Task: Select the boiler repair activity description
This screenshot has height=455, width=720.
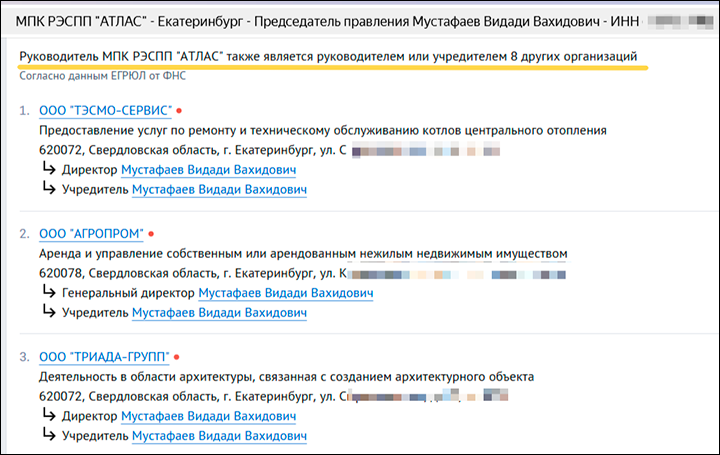Action: pos(323,130)
